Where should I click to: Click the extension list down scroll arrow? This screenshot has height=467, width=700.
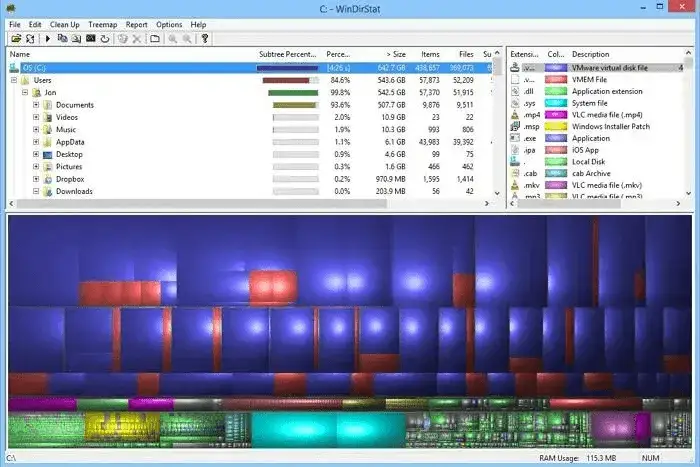coord(688,193)
